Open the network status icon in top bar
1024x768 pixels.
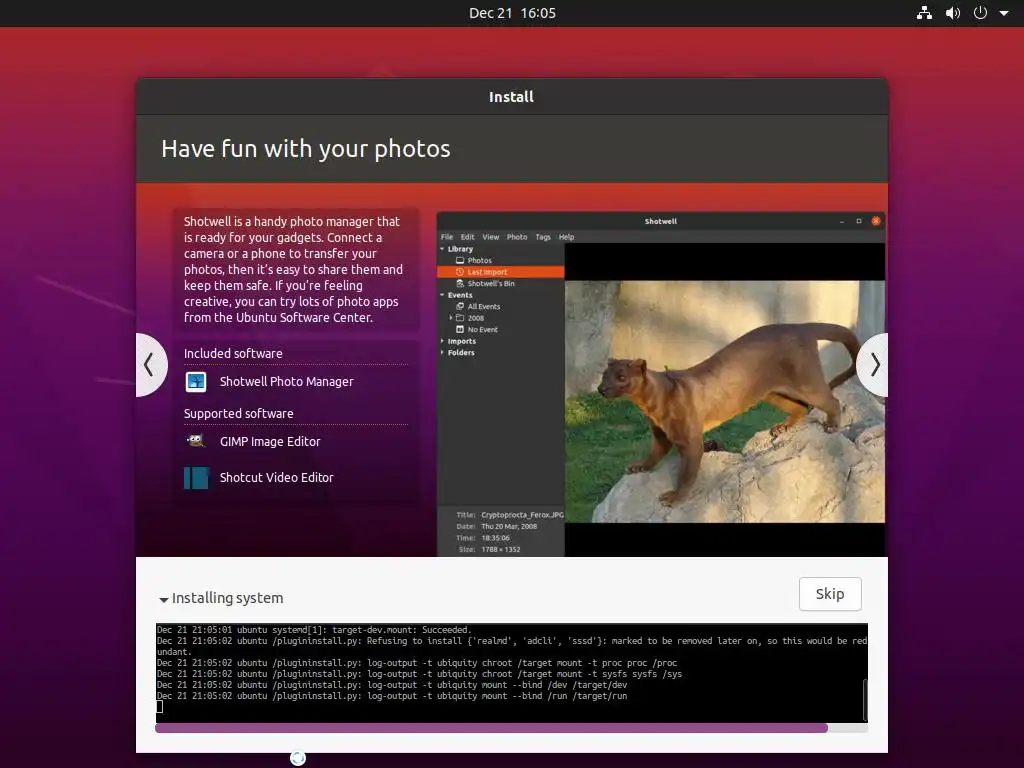tap(924, 13)
